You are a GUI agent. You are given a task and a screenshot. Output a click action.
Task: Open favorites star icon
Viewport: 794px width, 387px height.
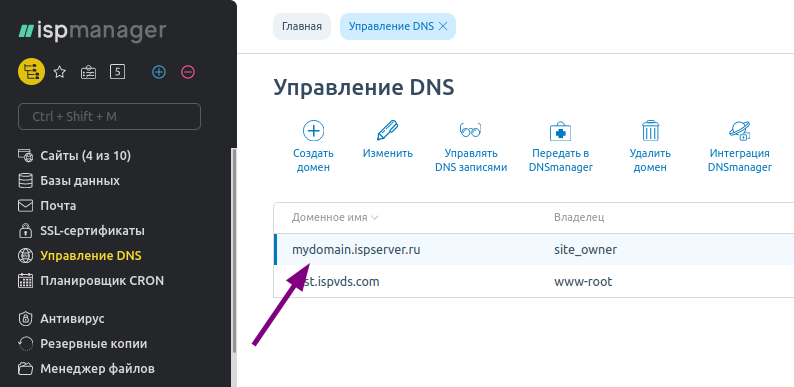coord(60,72)
